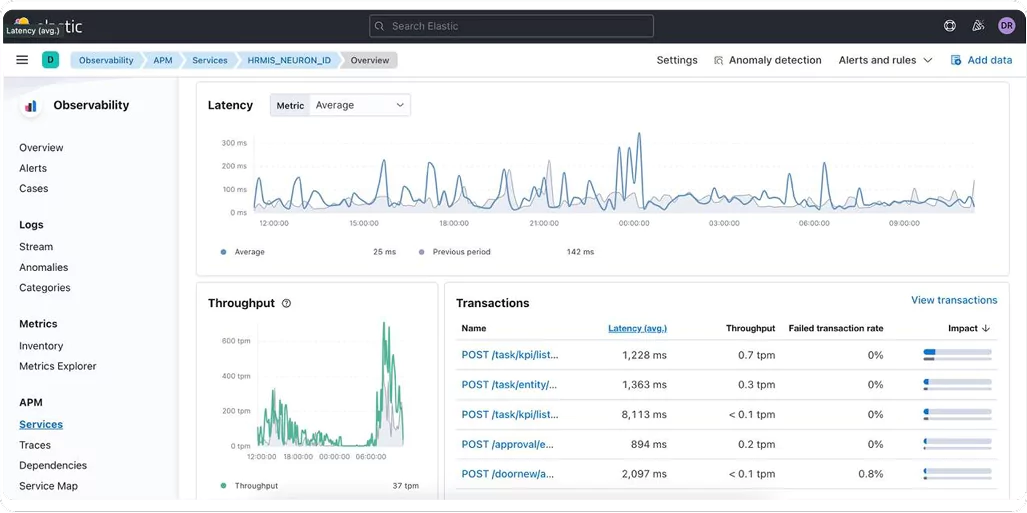This screenshot has width=1027, height=513.
Task: Select Services in the APM sidebar
Action: (41, 425)
